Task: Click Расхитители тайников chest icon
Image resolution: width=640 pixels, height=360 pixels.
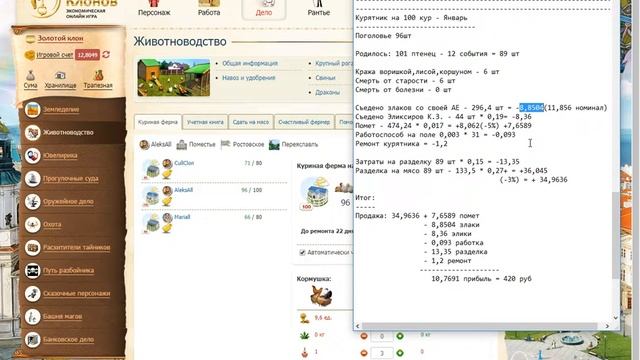Action: click(32, 247)
